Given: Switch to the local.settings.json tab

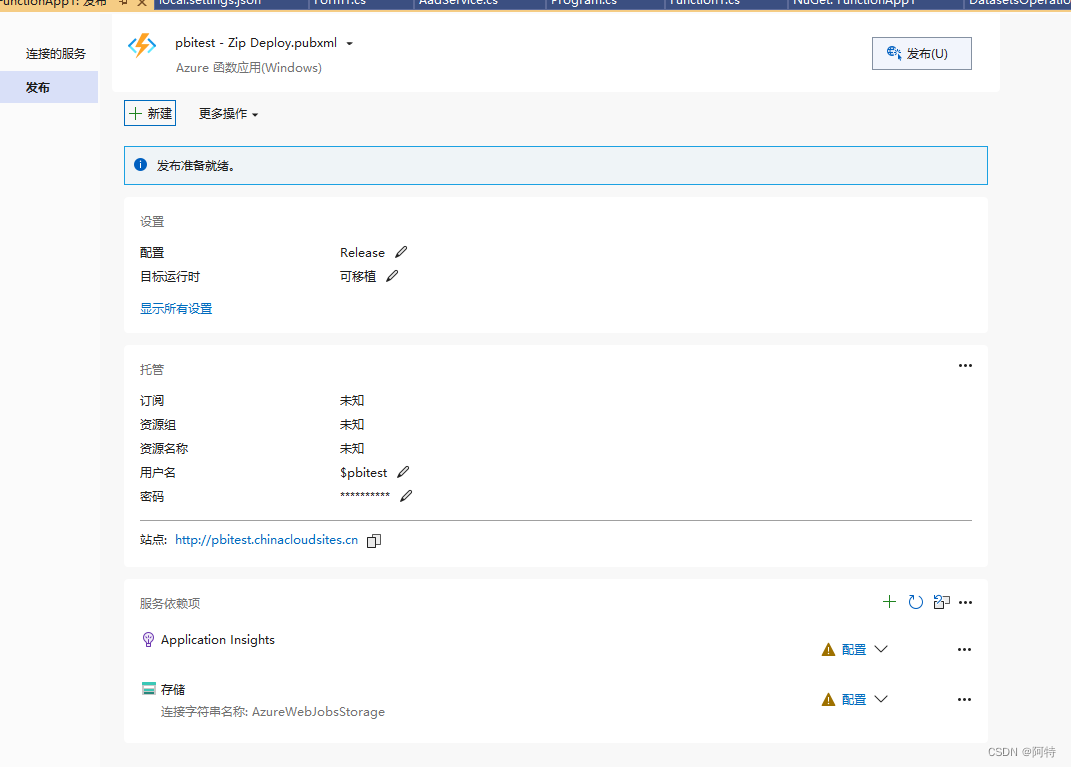Looking at the screenshot, I should 231,3.
